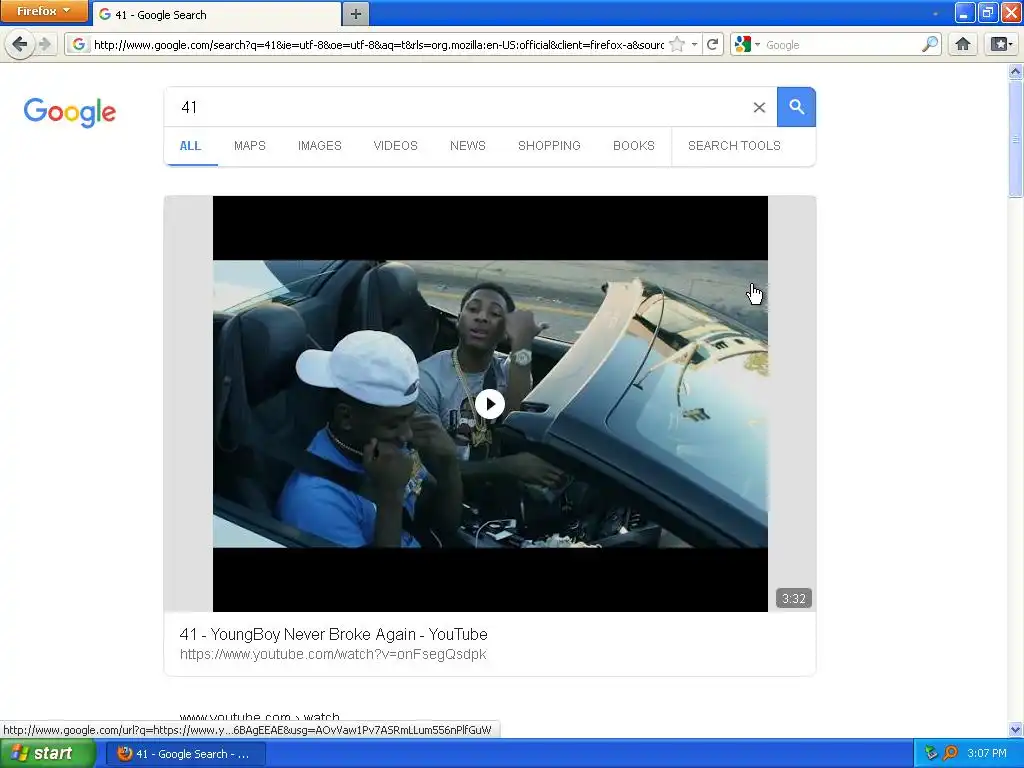
Task: Select the ALL results tab
Action: pos(190,146)
